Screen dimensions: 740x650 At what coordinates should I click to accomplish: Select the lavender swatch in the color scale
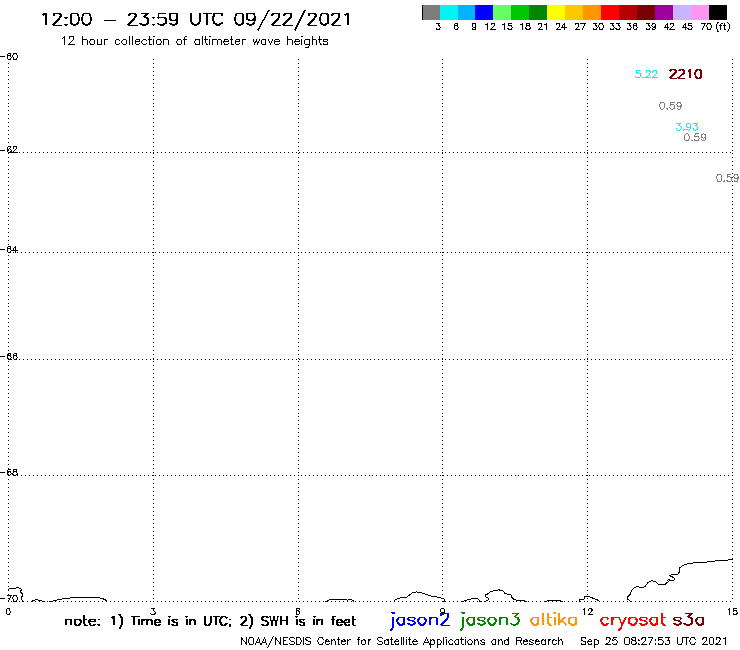(681, 12)
